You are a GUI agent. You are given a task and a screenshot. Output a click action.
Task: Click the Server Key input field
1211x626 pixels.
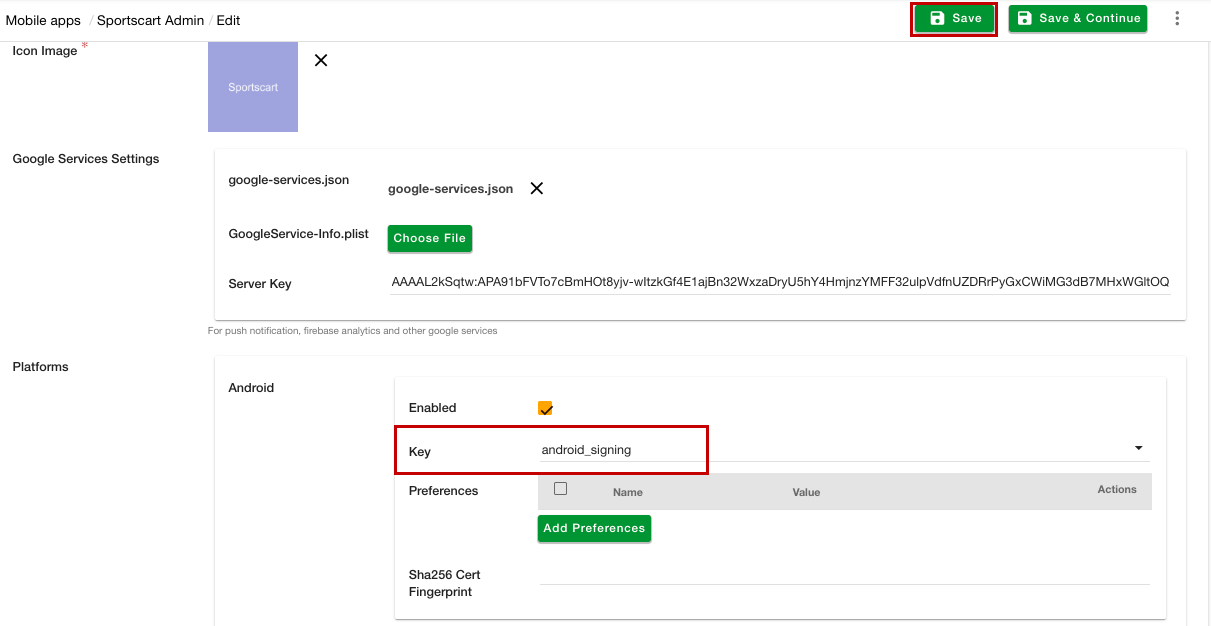click(x=780, y=282)
